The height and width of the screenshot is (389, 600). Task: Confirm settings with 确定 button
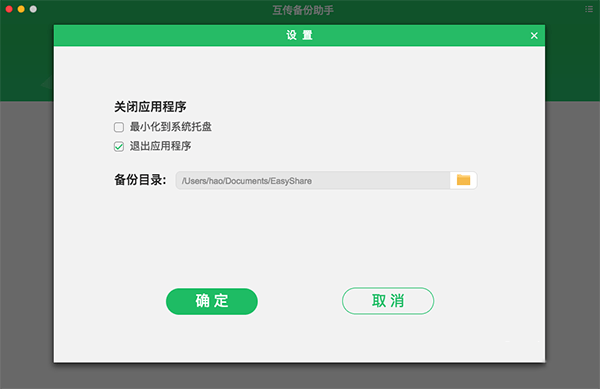212,301
